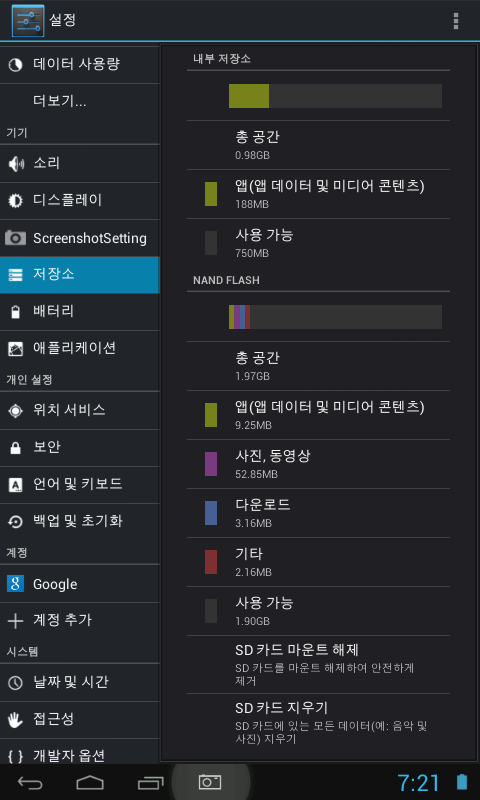Open the overflow menu (three dots)
480x800 pixels.
pos(456,21)
